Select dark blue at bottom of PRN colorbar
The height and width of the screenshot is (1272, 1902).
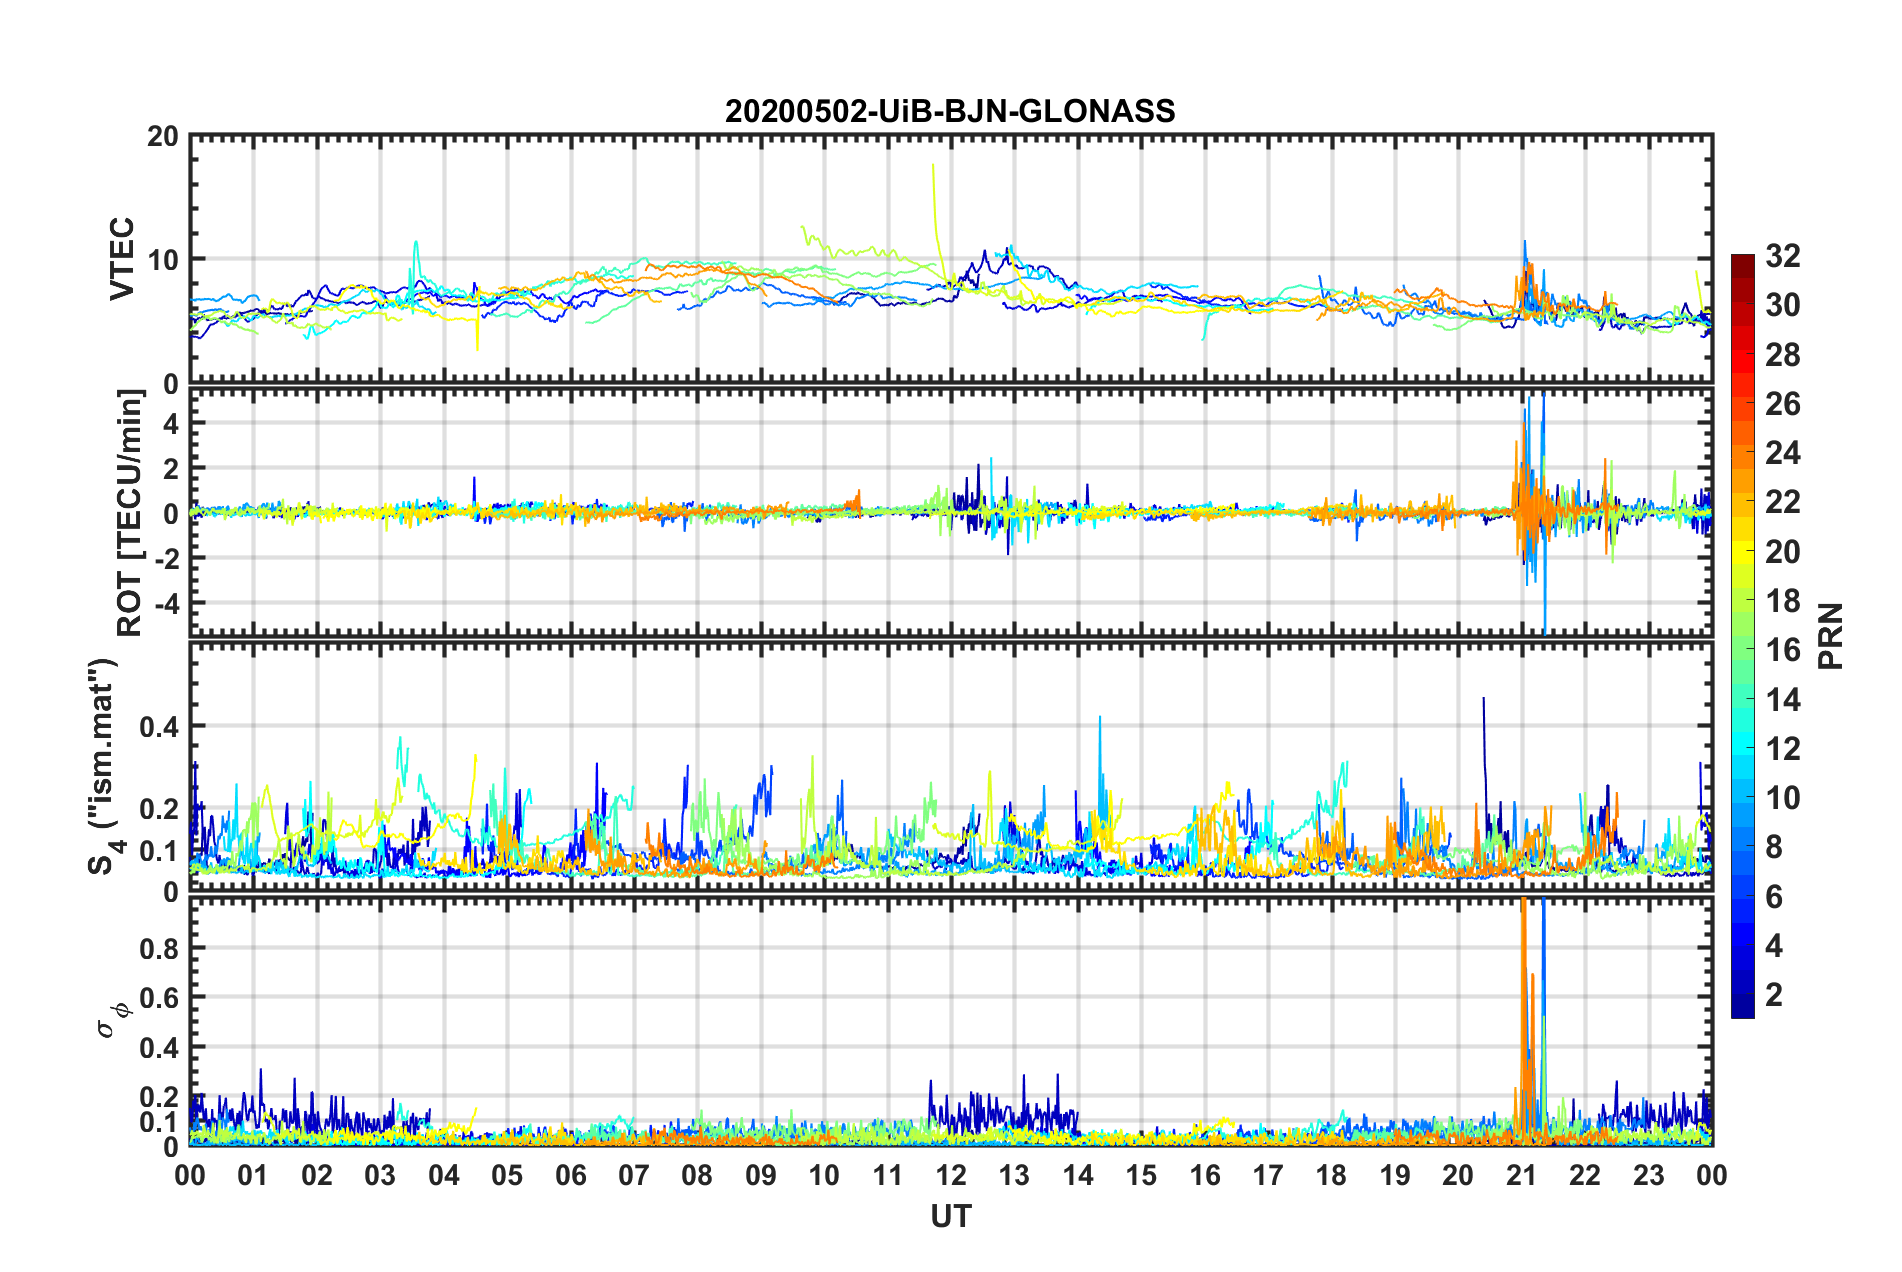[1743, 1010]
